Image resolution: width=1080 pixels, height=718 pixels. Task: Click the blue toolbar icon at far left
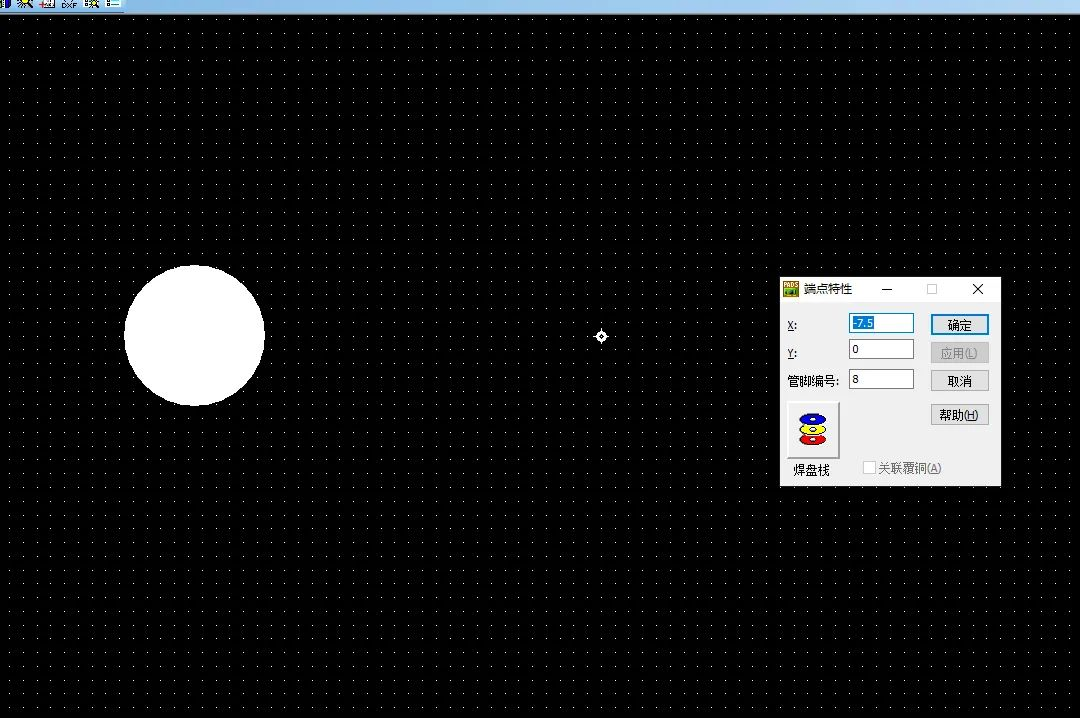click(7, 4)
